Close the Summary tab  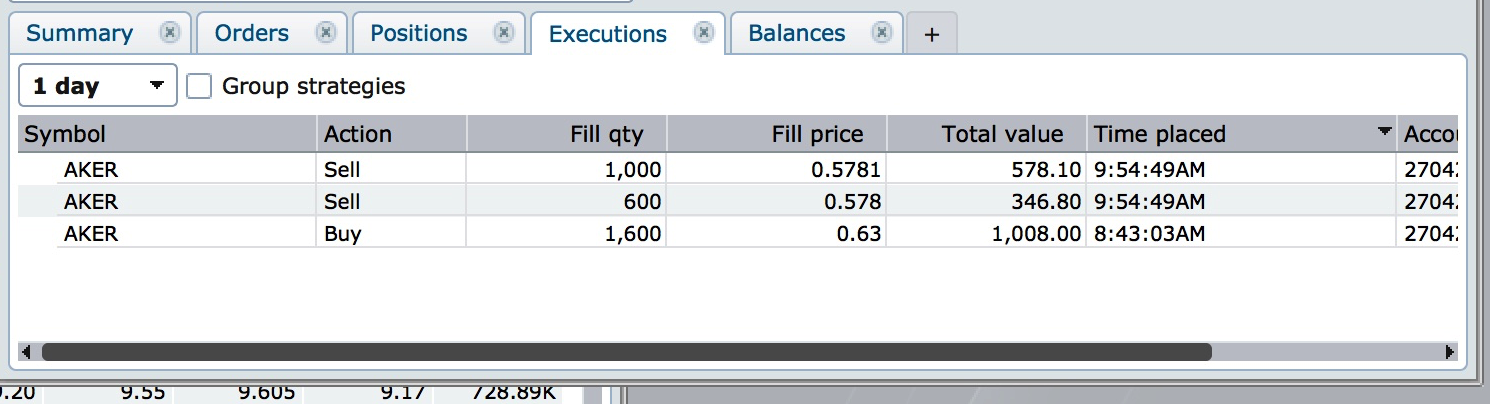(170, 33)
